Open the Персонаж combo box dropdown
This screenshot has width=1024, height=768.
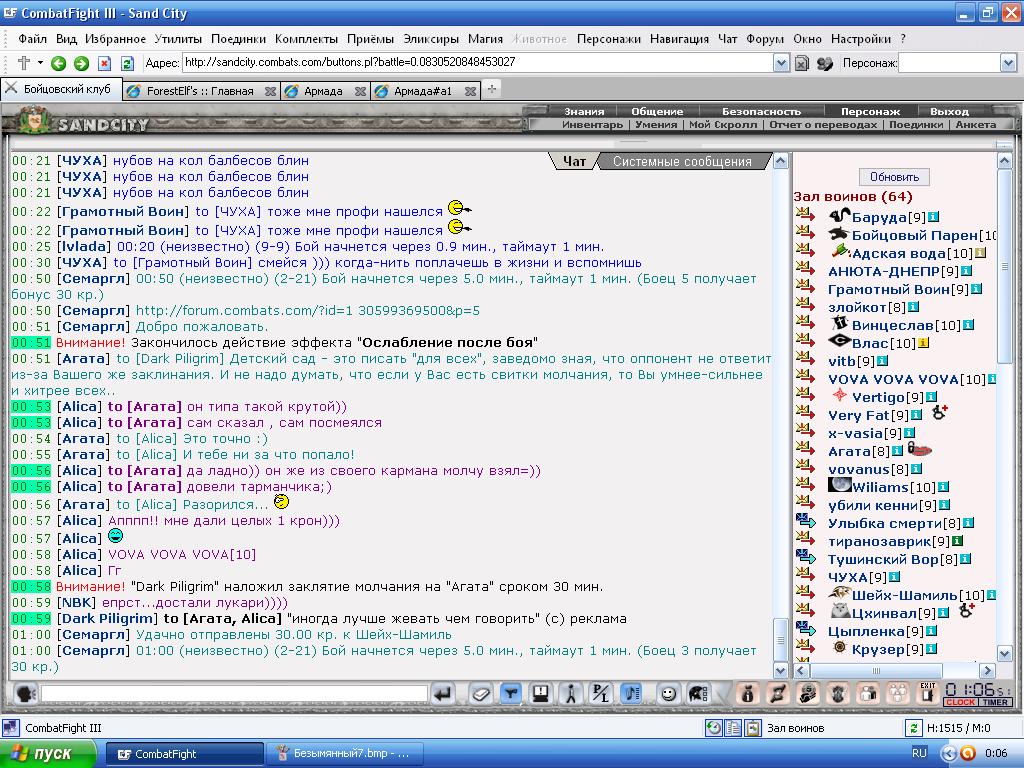pyautogui.click(x=1008, y=63)
